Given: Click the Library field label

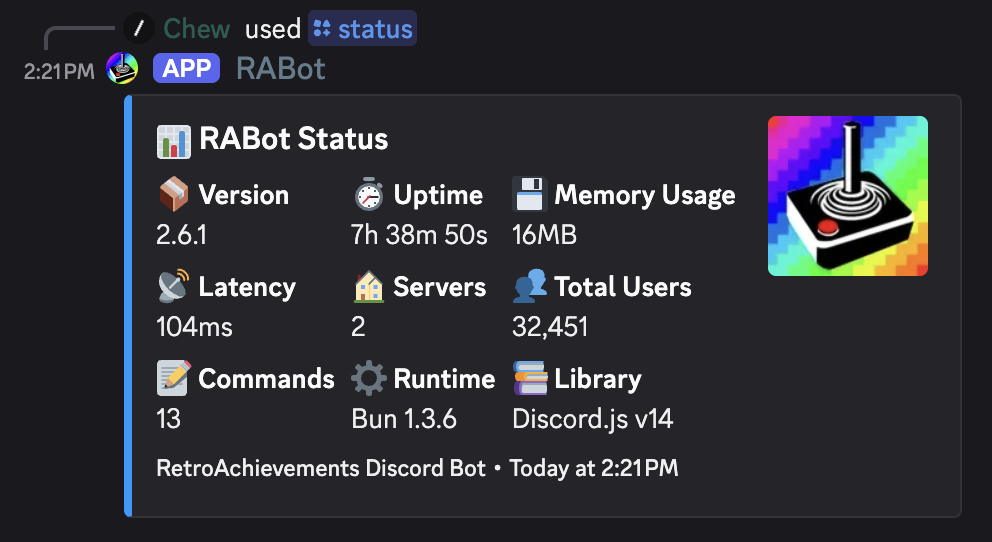Looking at the screenshot, I should [598, 379].
